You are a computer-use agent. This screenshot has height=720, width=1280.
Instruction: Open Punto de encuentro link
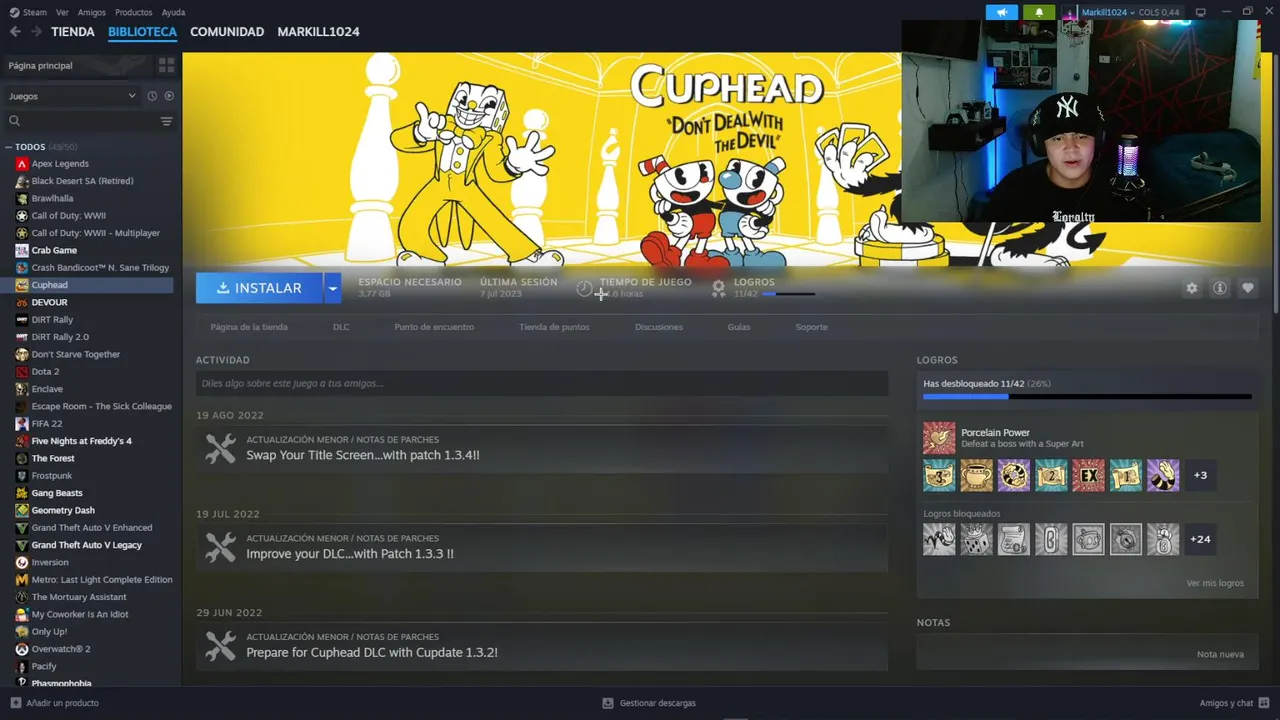434,327
